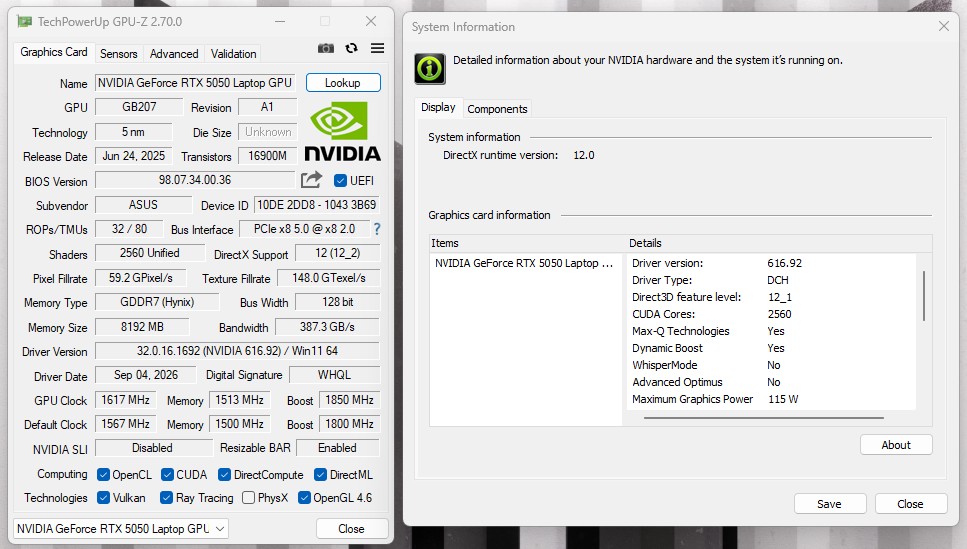Close the System Information window with X
The height and width of the screenshot is (549, 967).
(944, 26)
